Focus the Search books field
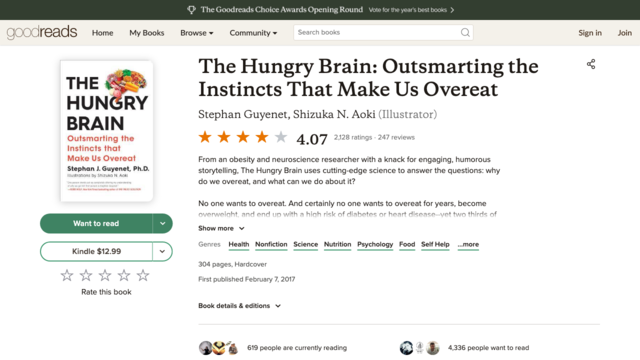Viewport: 640px width, 360px height. [x=378, y=33]
